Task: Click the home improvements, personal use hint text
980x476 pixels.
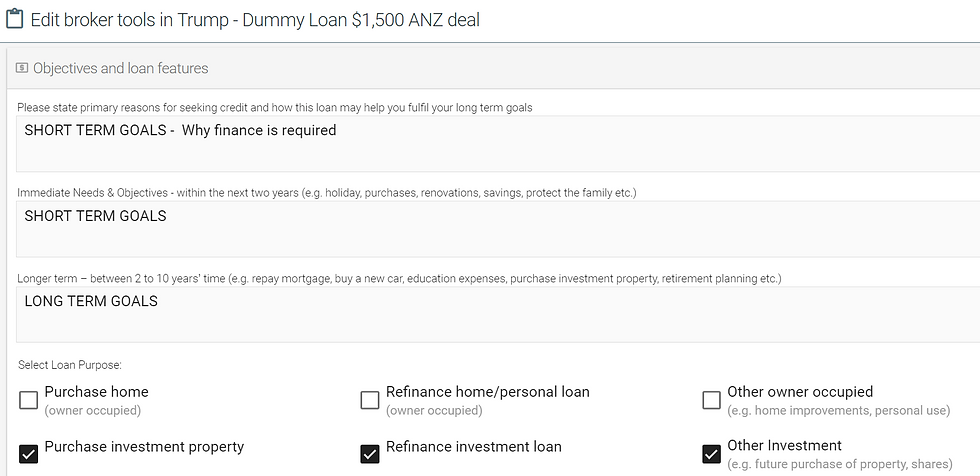Action: coord(839,410)
